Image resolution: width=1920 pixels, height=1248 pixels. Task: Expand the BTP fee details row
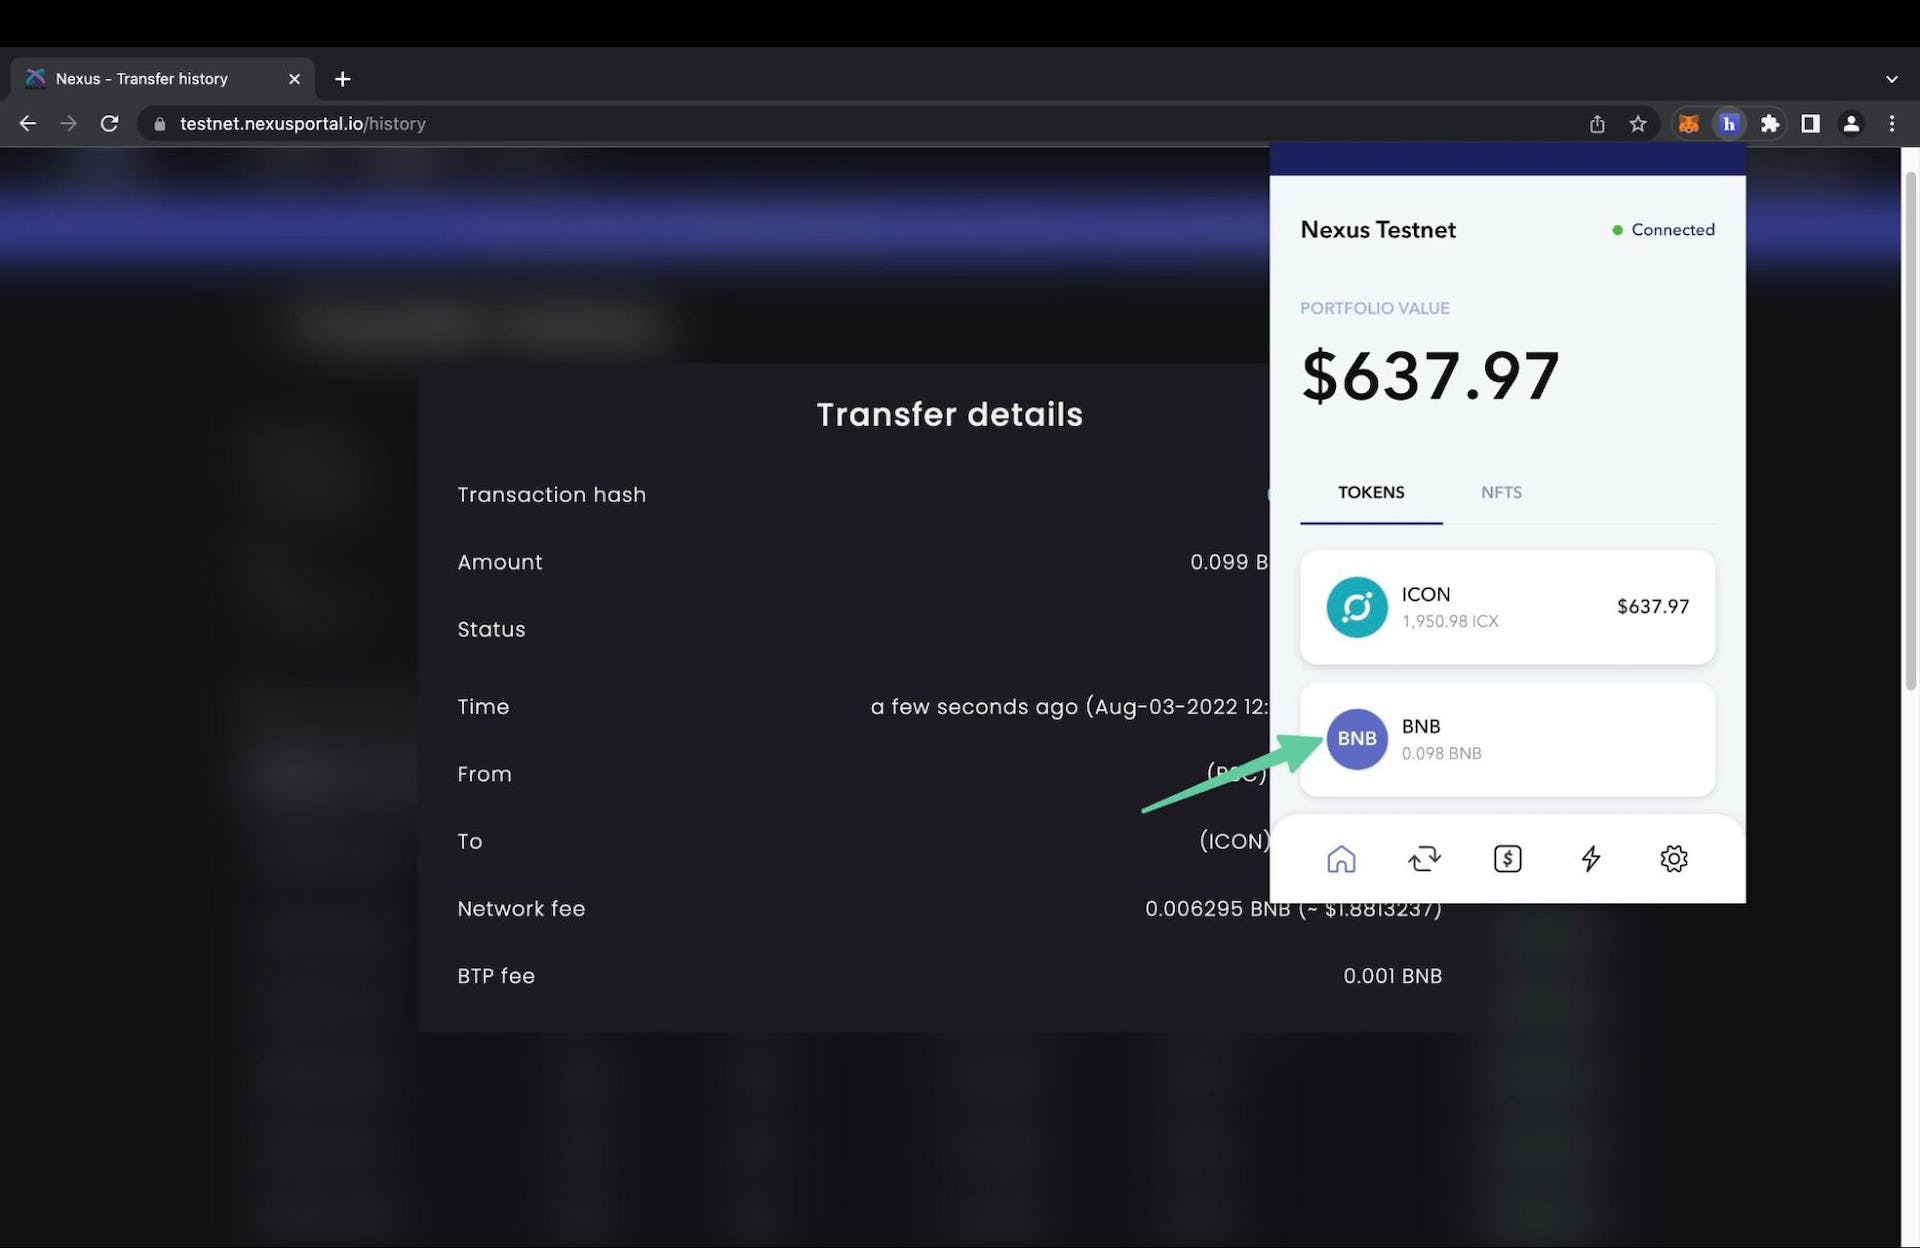(950, 975)
